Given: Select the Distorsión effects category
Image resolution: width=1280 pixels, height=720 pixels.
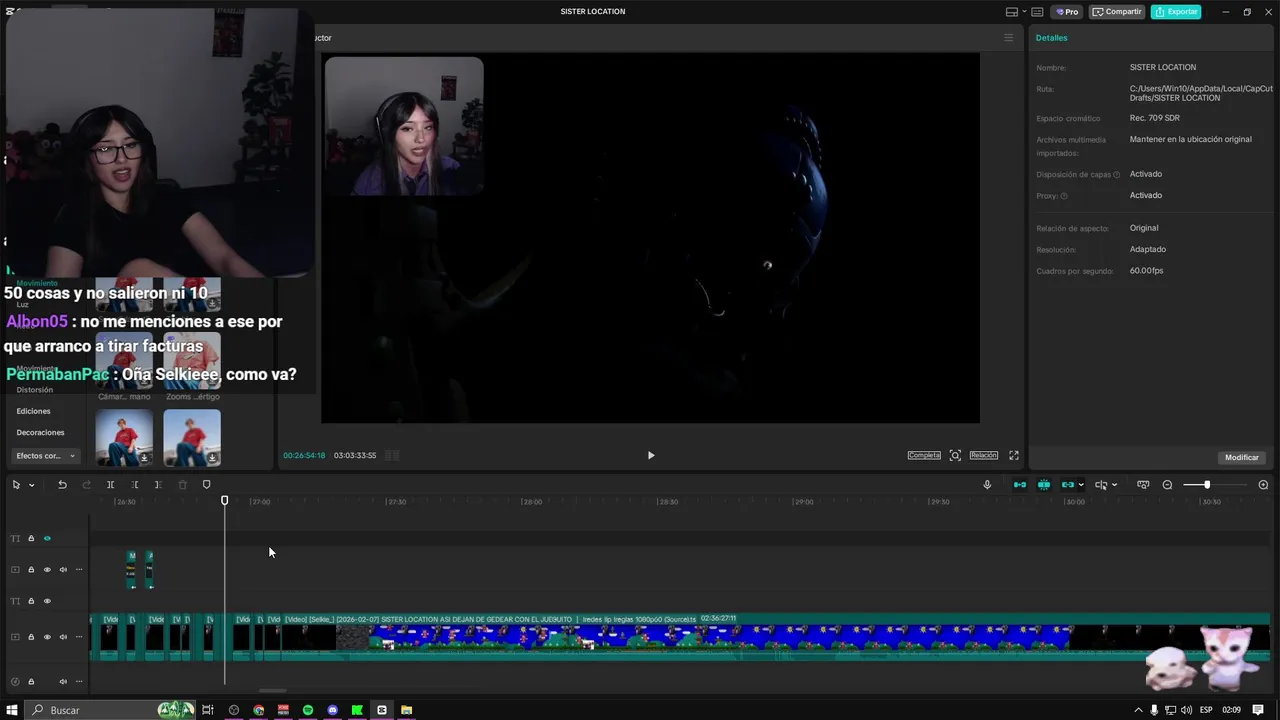Looking at the screenshot, I should coord(35,390).
